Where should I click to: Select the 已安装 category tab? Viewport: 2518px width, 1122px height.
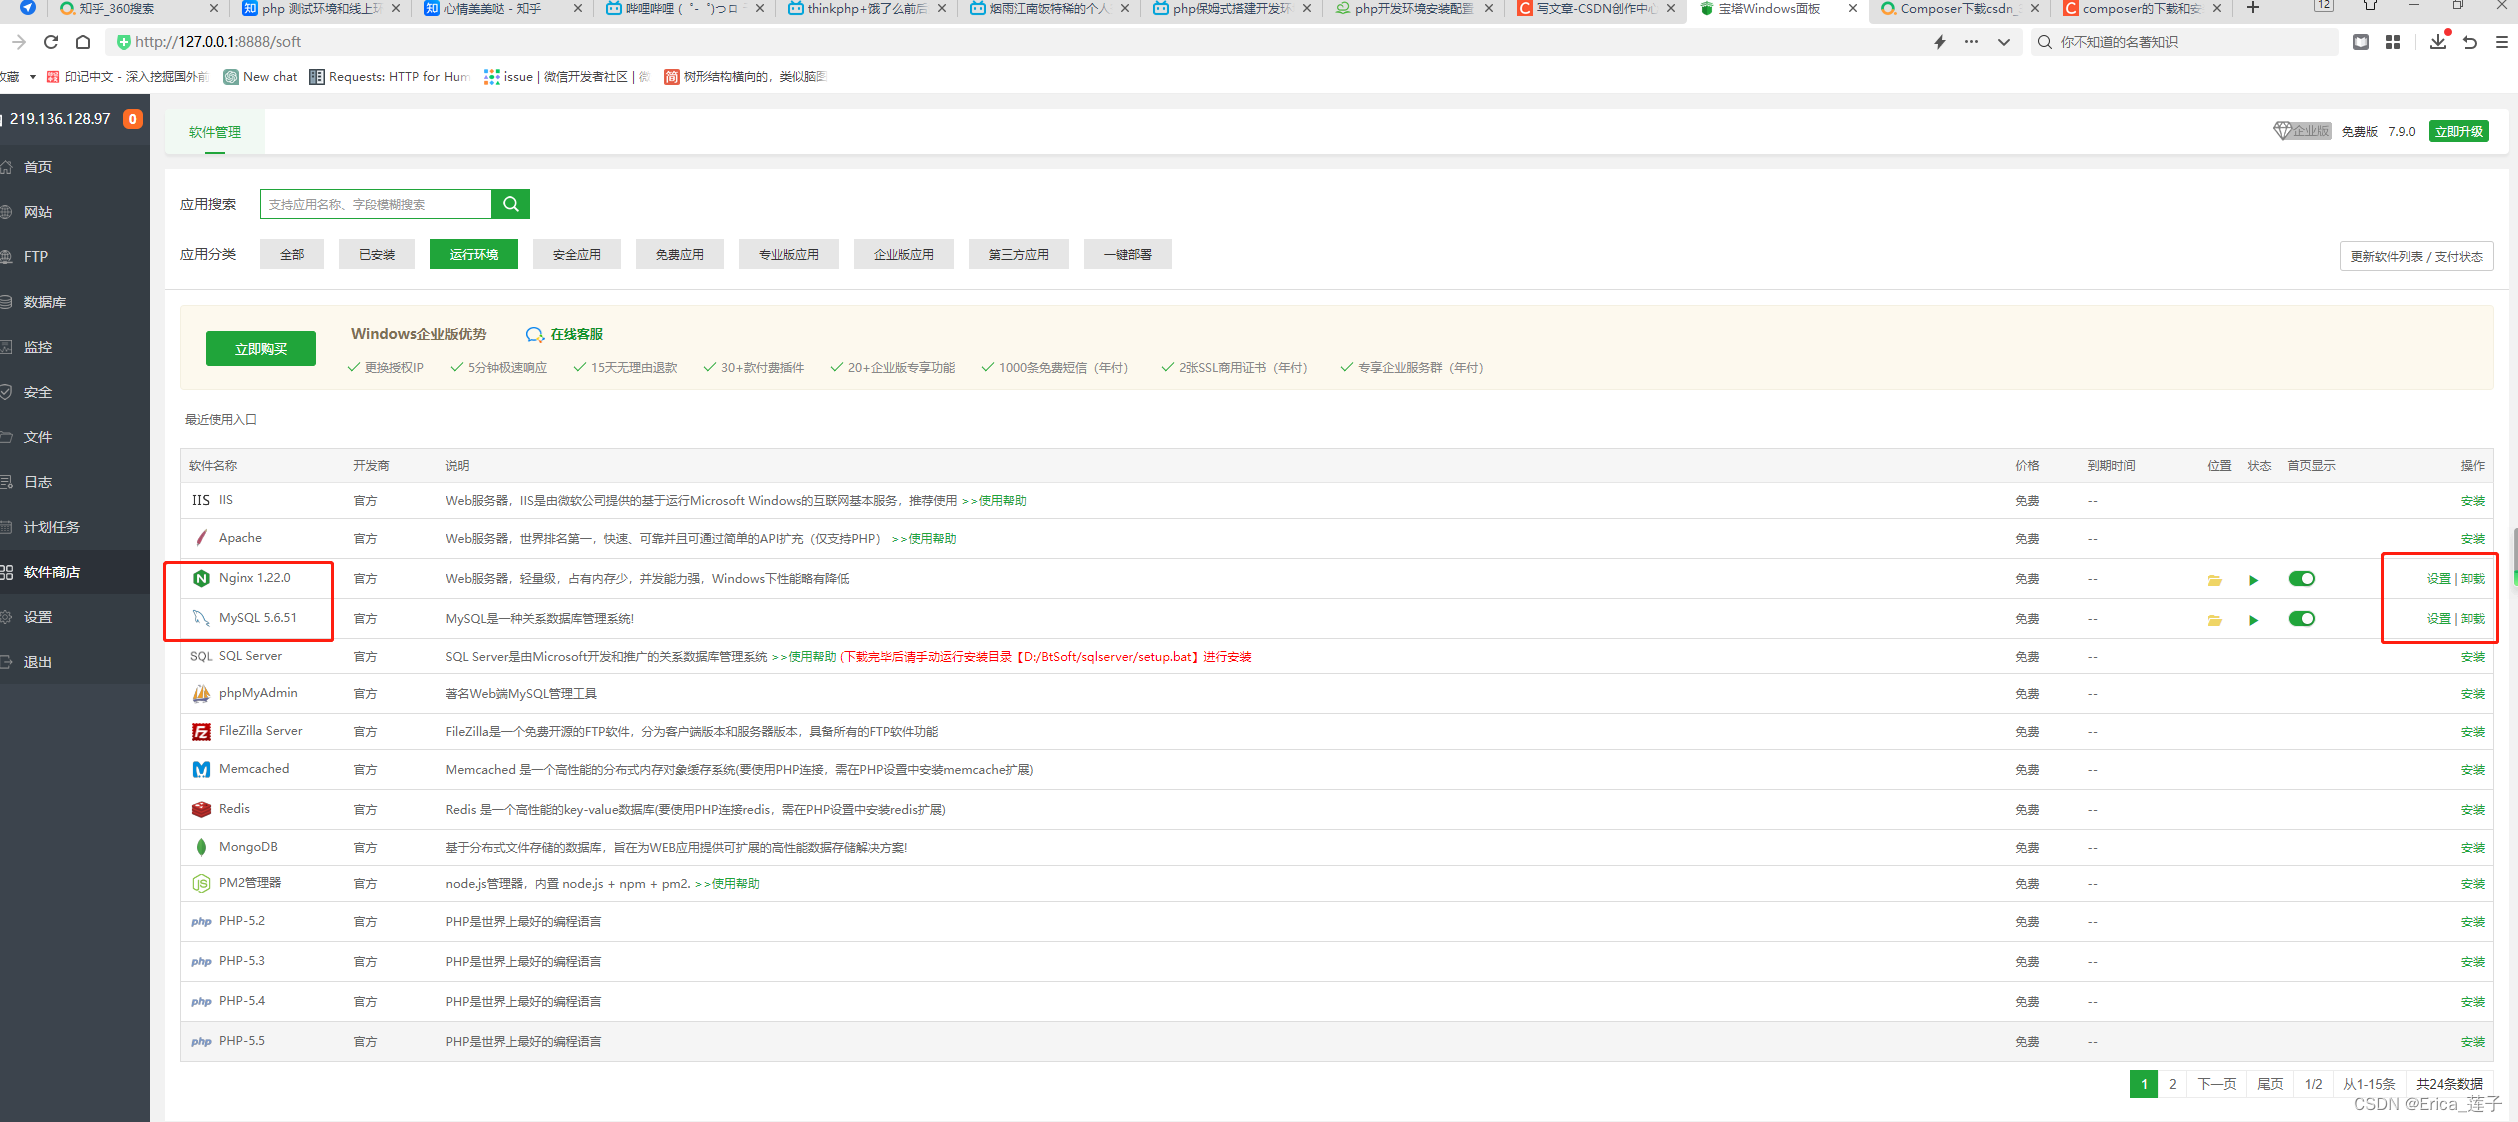point(376,253)
